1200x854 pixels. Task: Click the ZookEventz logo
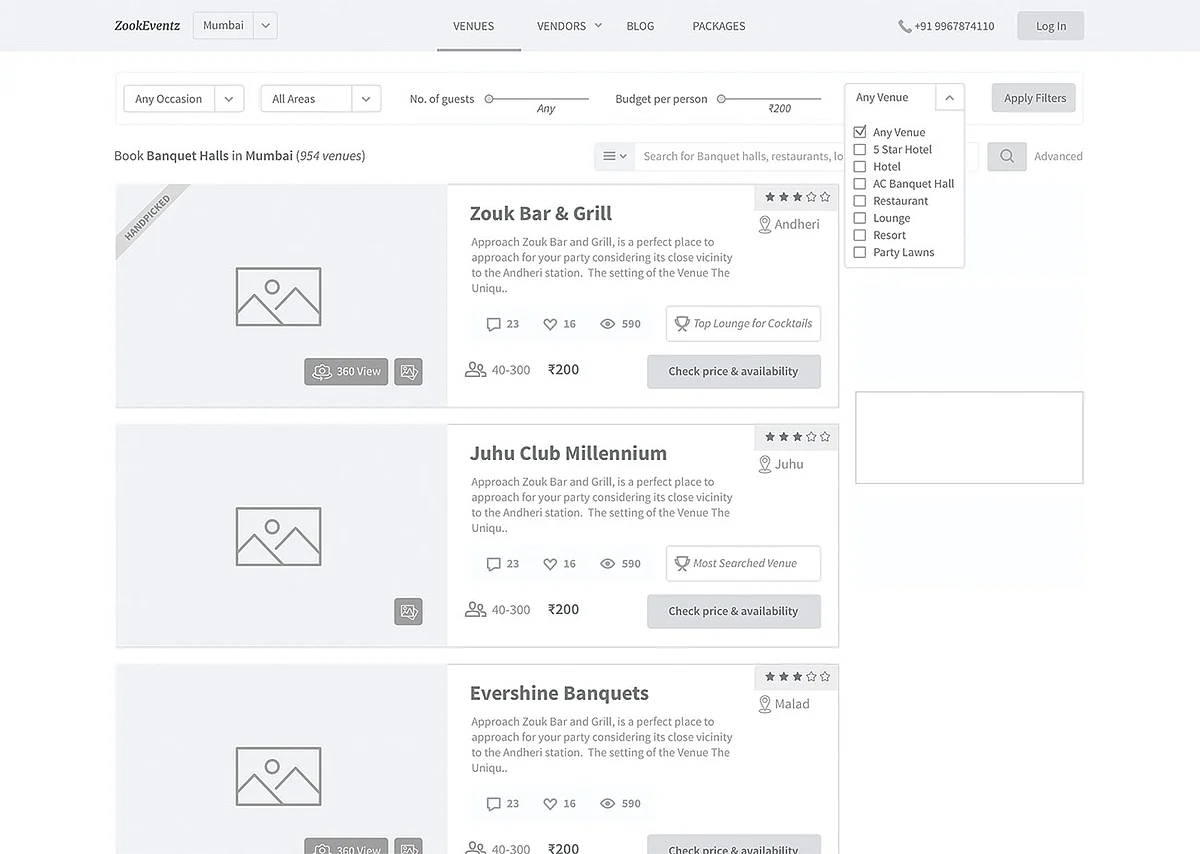click(x=147, y=26)
